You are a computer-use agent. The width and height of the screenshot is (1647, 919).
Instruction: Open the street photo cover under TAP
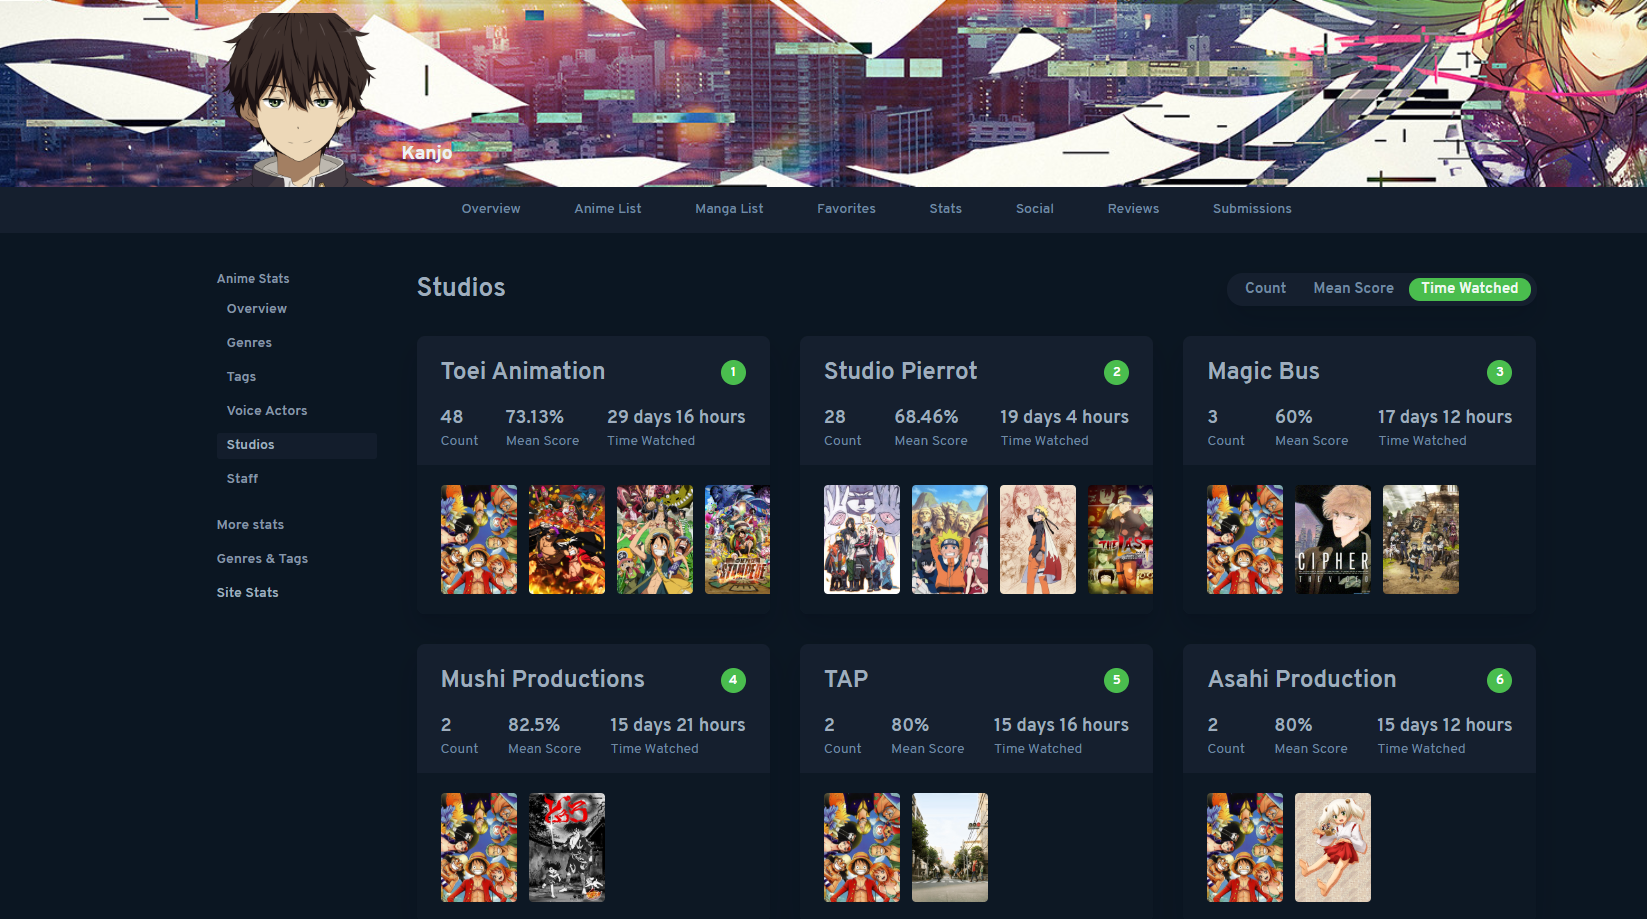click(950, 848)
